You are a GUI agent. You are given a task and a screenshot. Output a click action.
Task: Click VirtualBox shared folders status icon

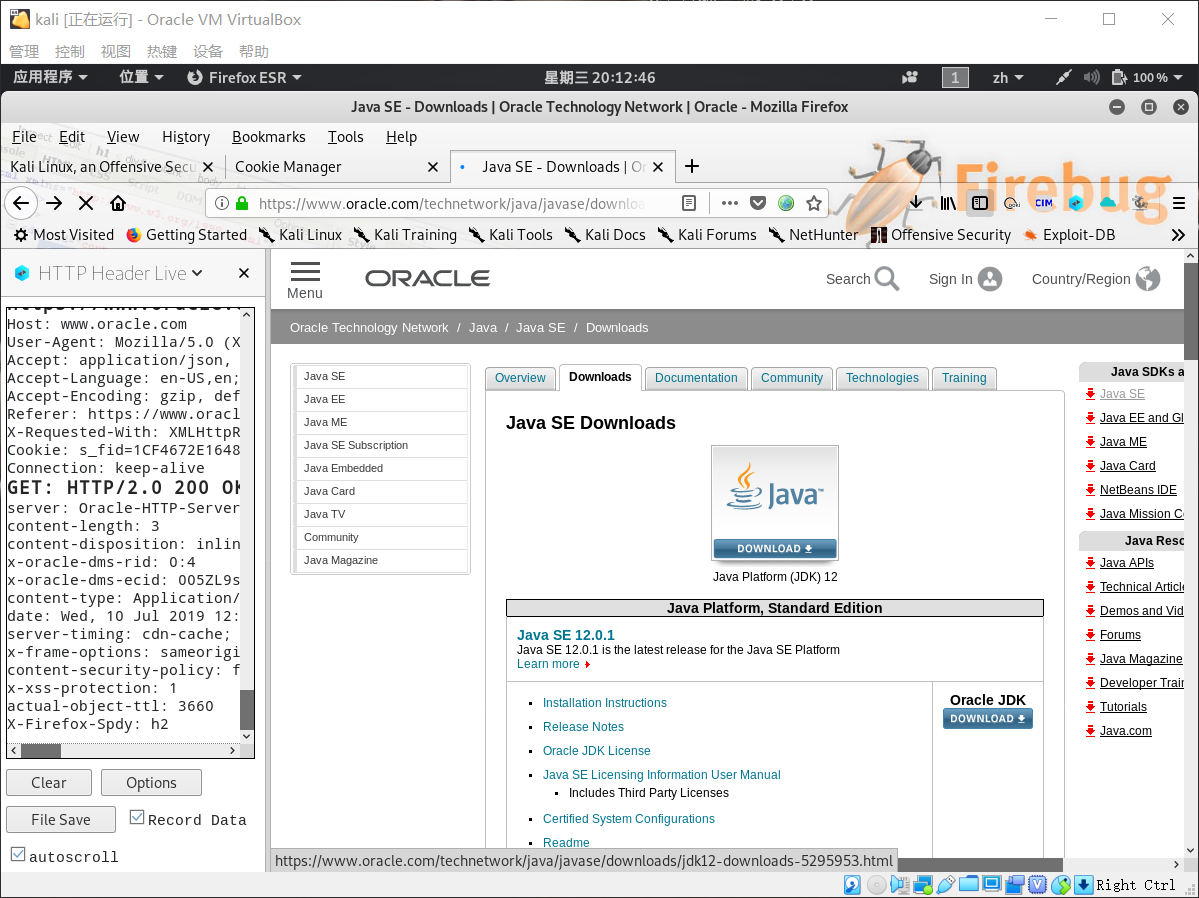click(968, 885)
